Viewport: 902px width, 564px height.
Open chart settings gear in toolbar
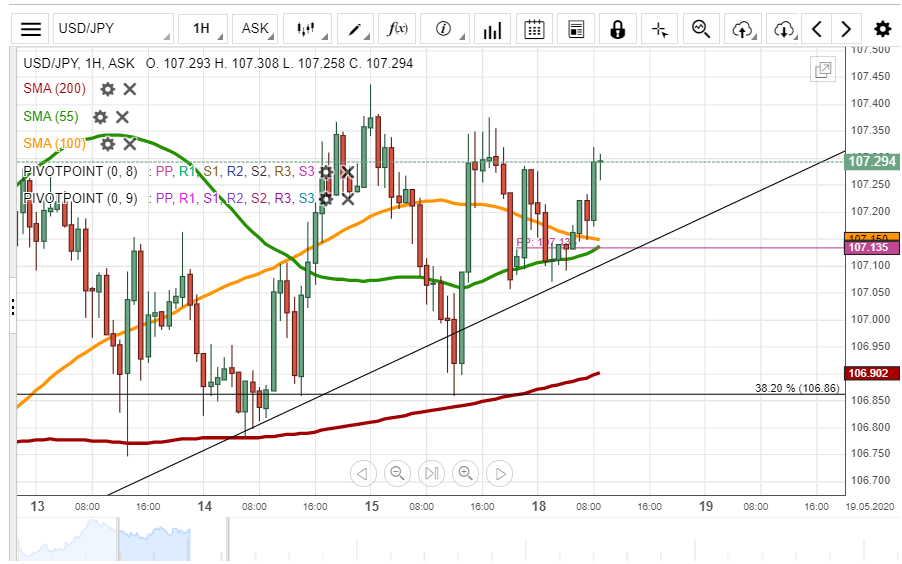(882, 29)
